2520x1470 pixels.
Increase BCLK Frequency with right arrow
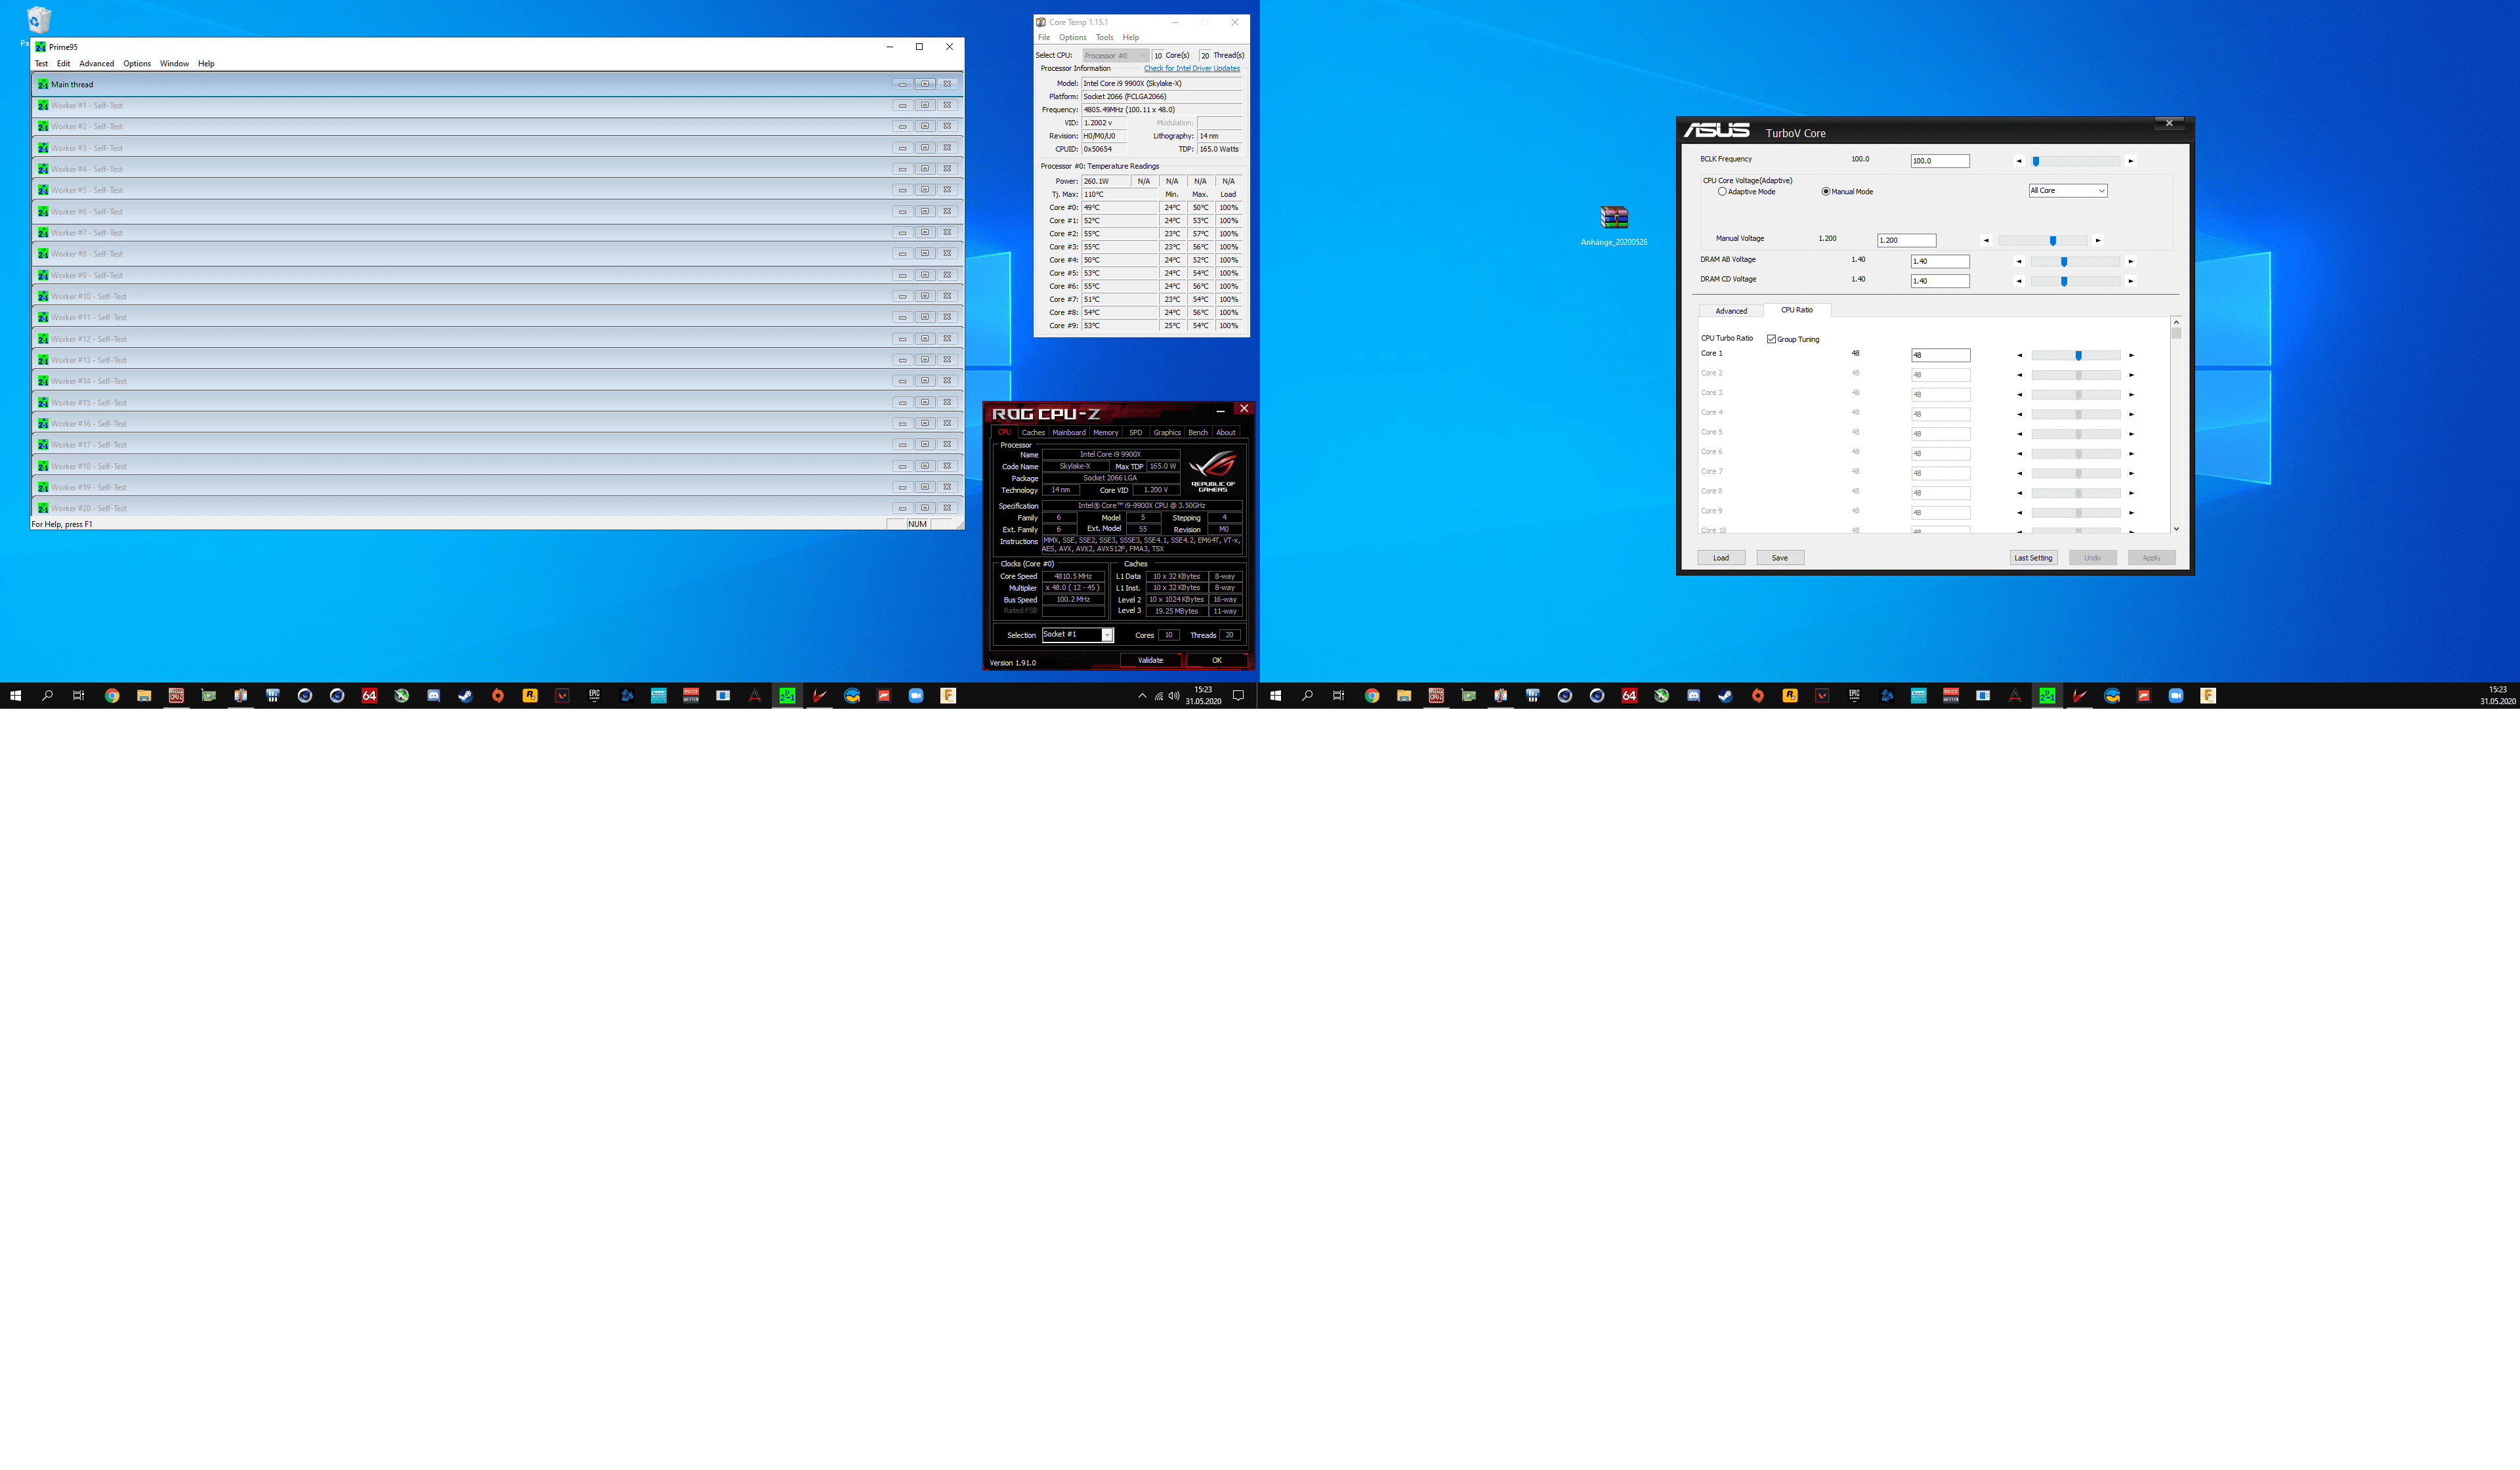2130,161
